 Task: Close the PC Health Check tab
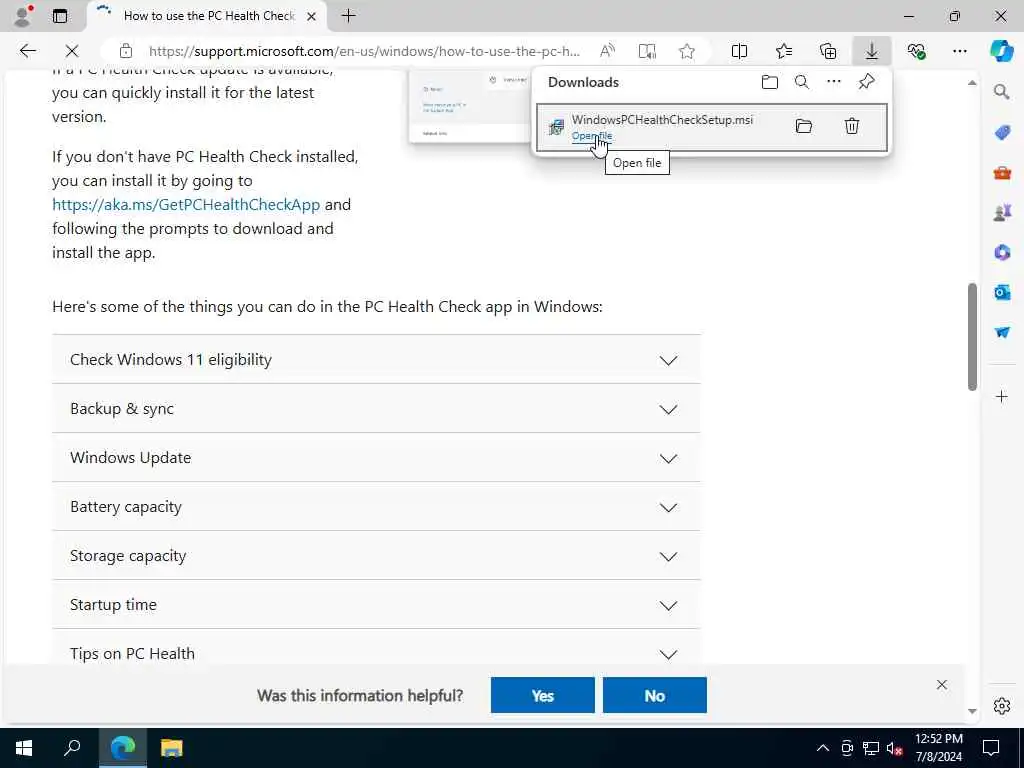pyautogui.click(x=312, y=16)
